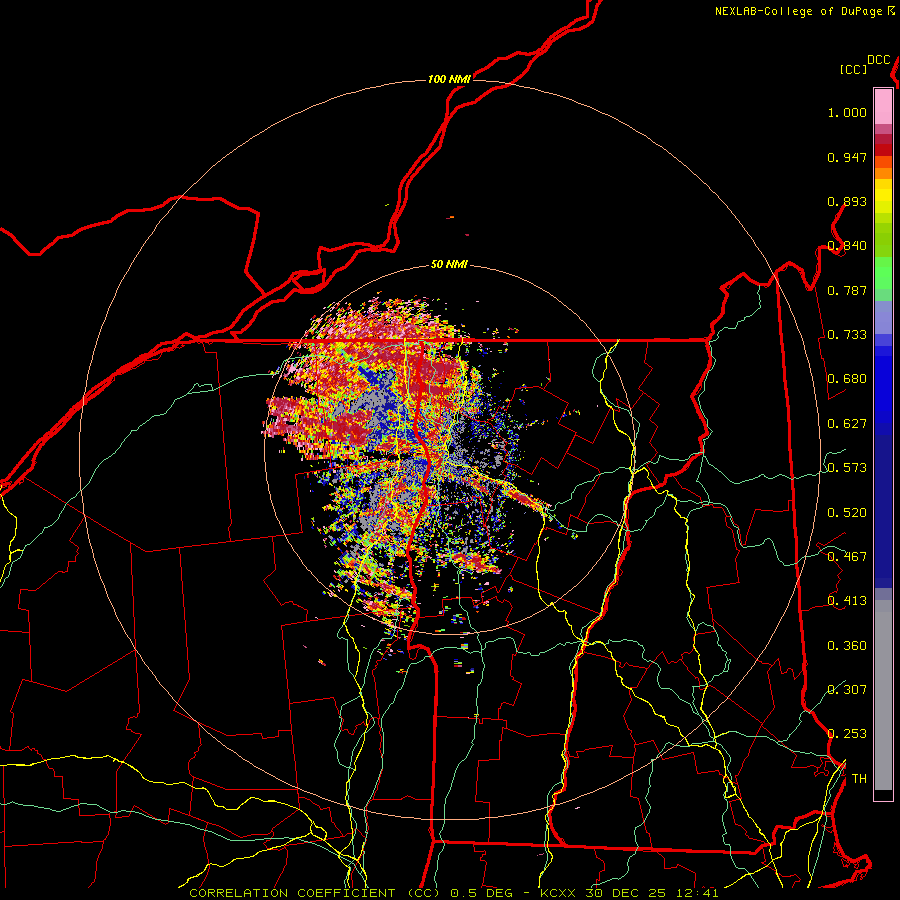Click the 100 NMI range ring label

pos(449,79)
